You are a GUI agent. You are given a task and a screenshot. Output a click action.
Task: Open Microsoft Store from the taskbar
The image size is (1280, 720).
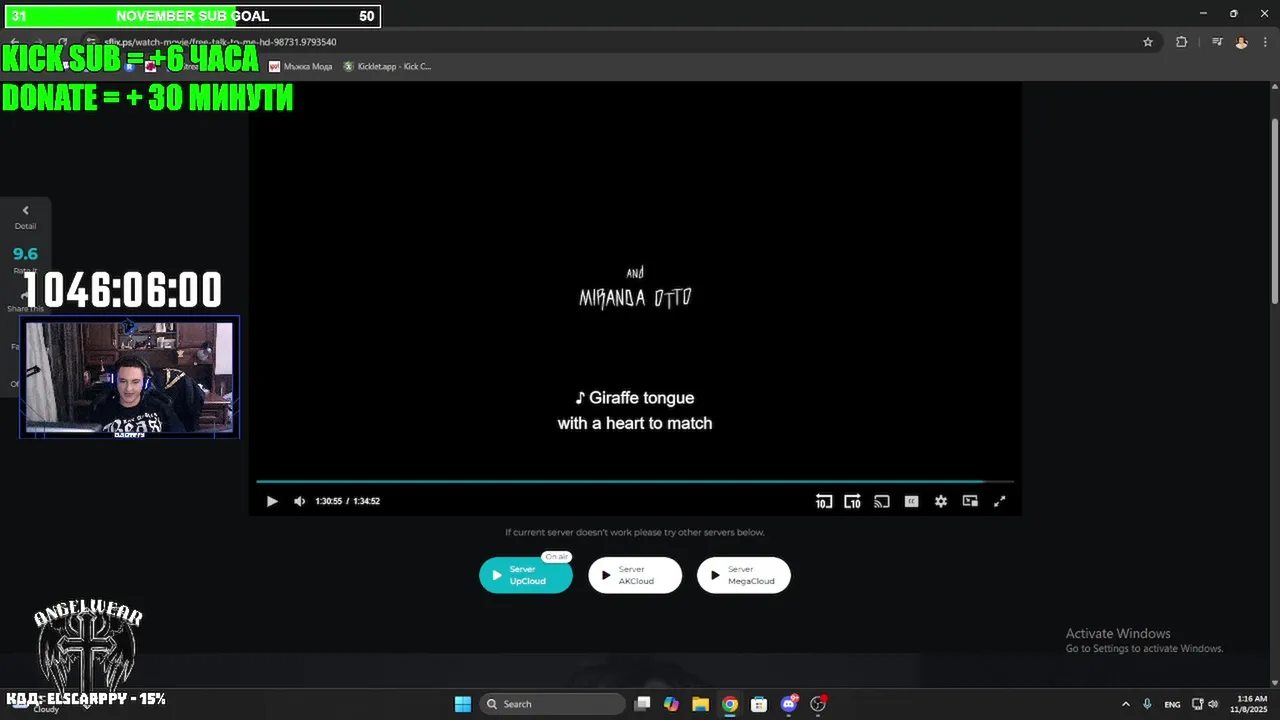point(759,704)
